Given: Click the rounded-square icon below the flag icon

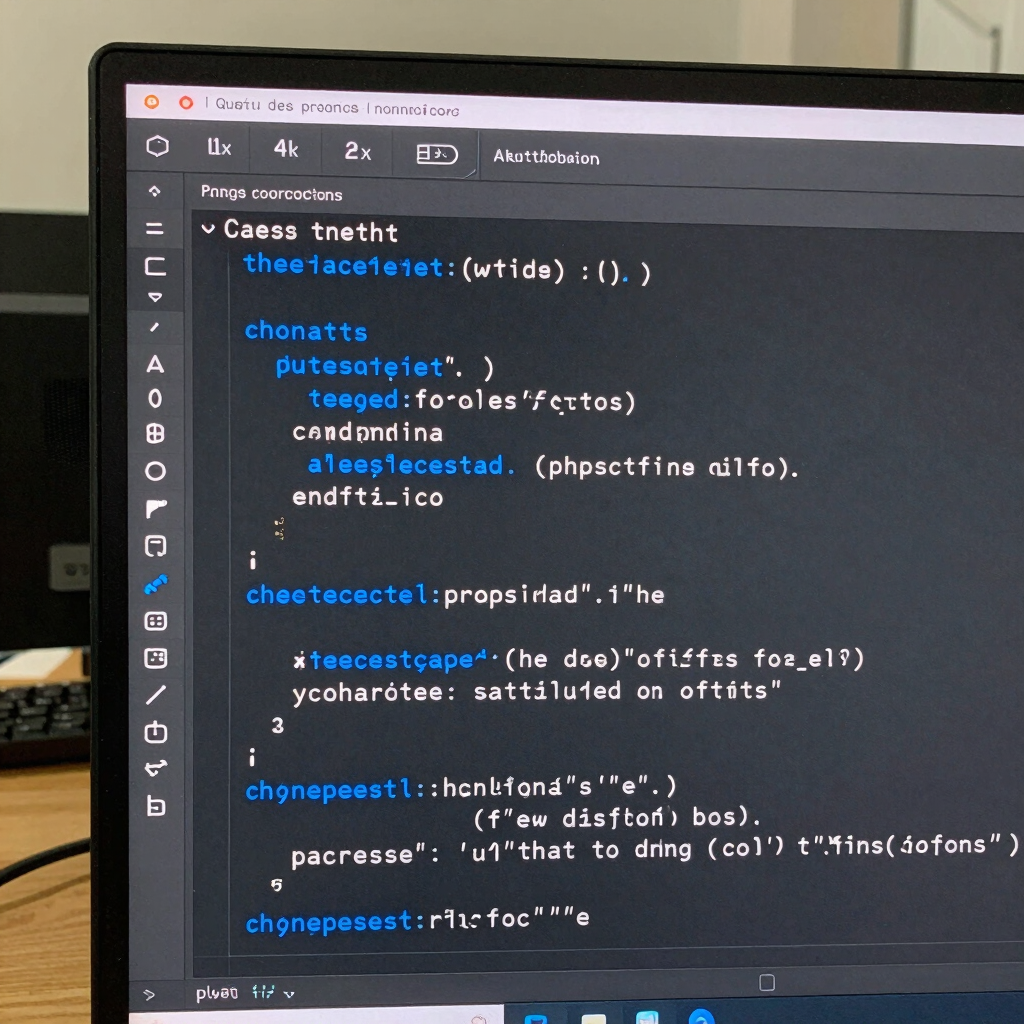Looking at the screenshot, I should point(155,546).
